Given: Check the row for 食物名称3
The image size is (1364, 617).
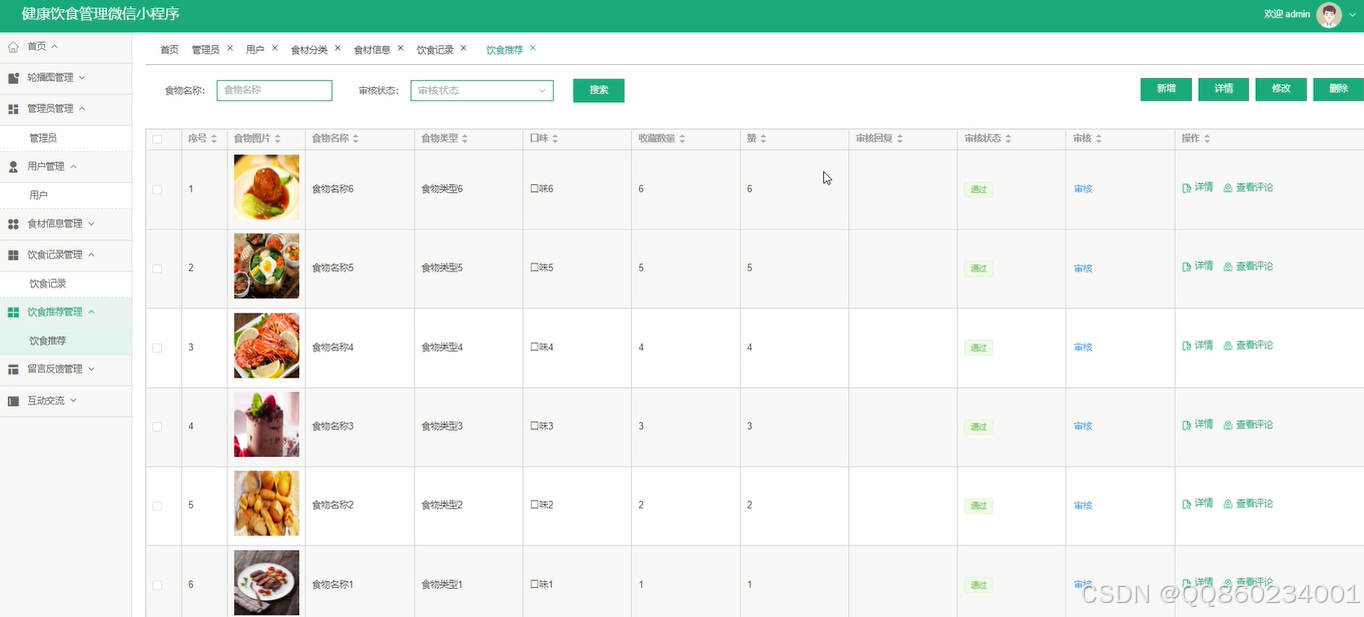Looking at the screenshot, I should click(157, 426).
